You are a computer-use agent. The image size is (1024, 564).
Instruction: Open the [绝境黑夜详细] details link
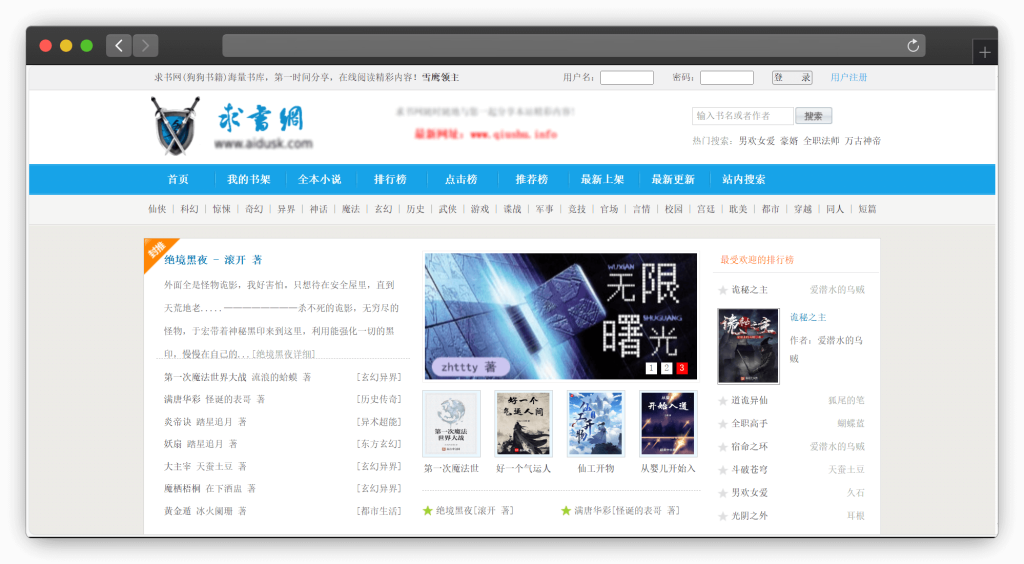pyautogui.click(x=283, y=354)
